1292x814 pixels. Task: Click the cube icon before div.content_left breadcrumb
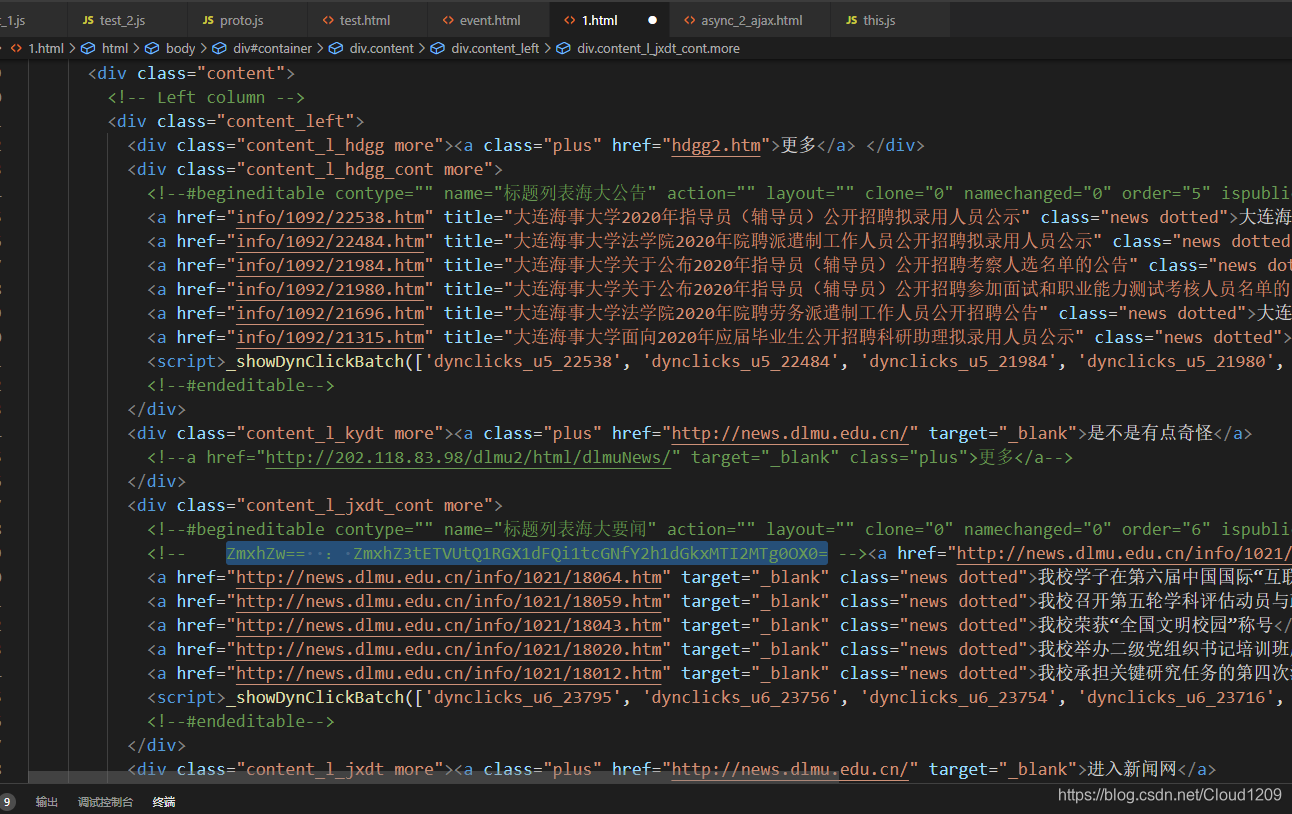pyautogui.click(x=438, y=48)
